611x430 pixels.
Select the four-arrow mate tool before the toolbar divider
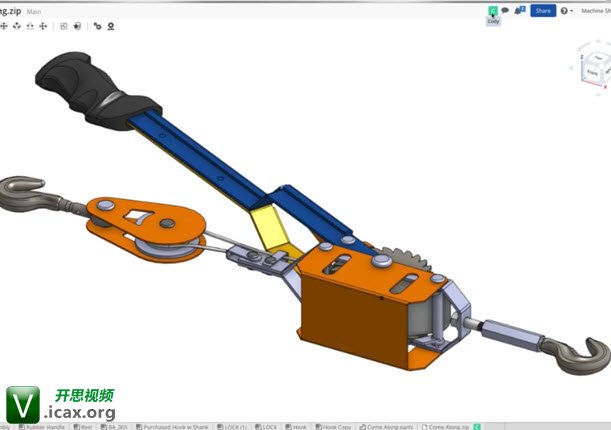click(x=43, y=26)
